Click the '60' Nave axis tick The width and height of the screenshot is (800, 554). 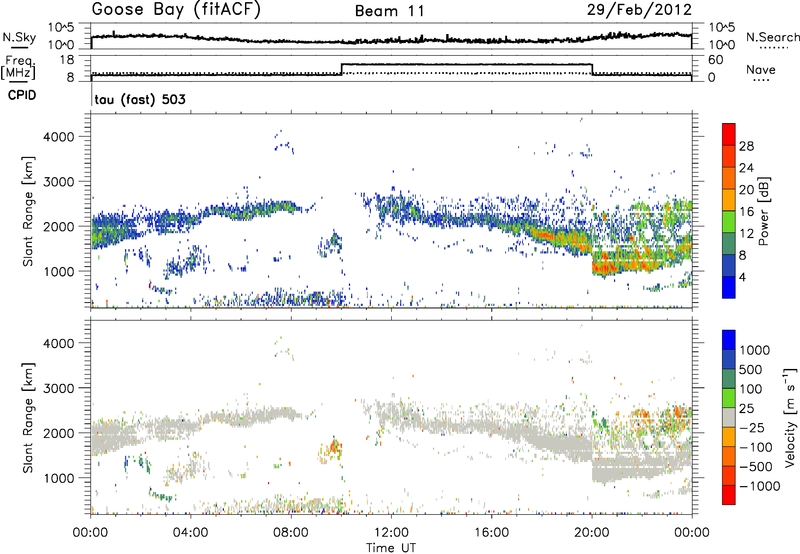point(716,60)
